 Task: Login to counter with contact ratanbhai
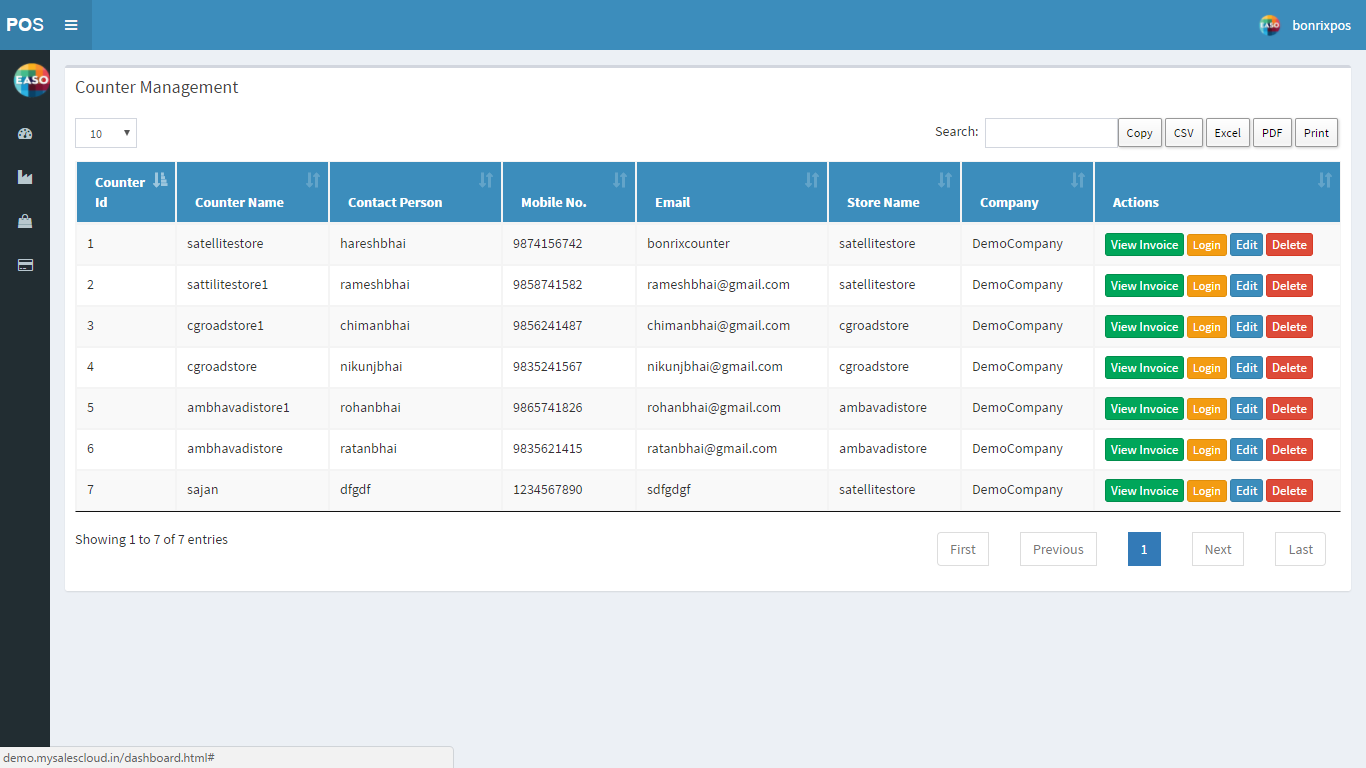(1207, 450)
